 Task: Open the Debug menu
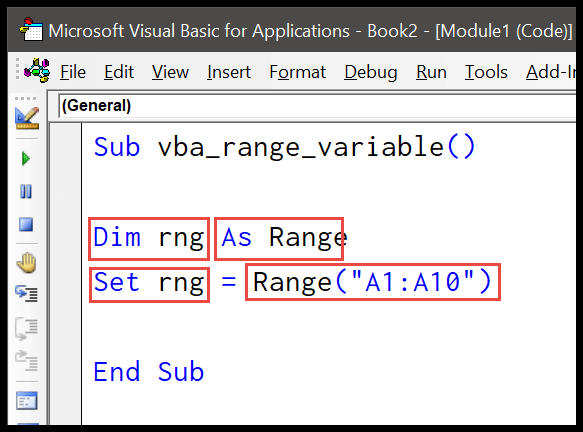371,72
